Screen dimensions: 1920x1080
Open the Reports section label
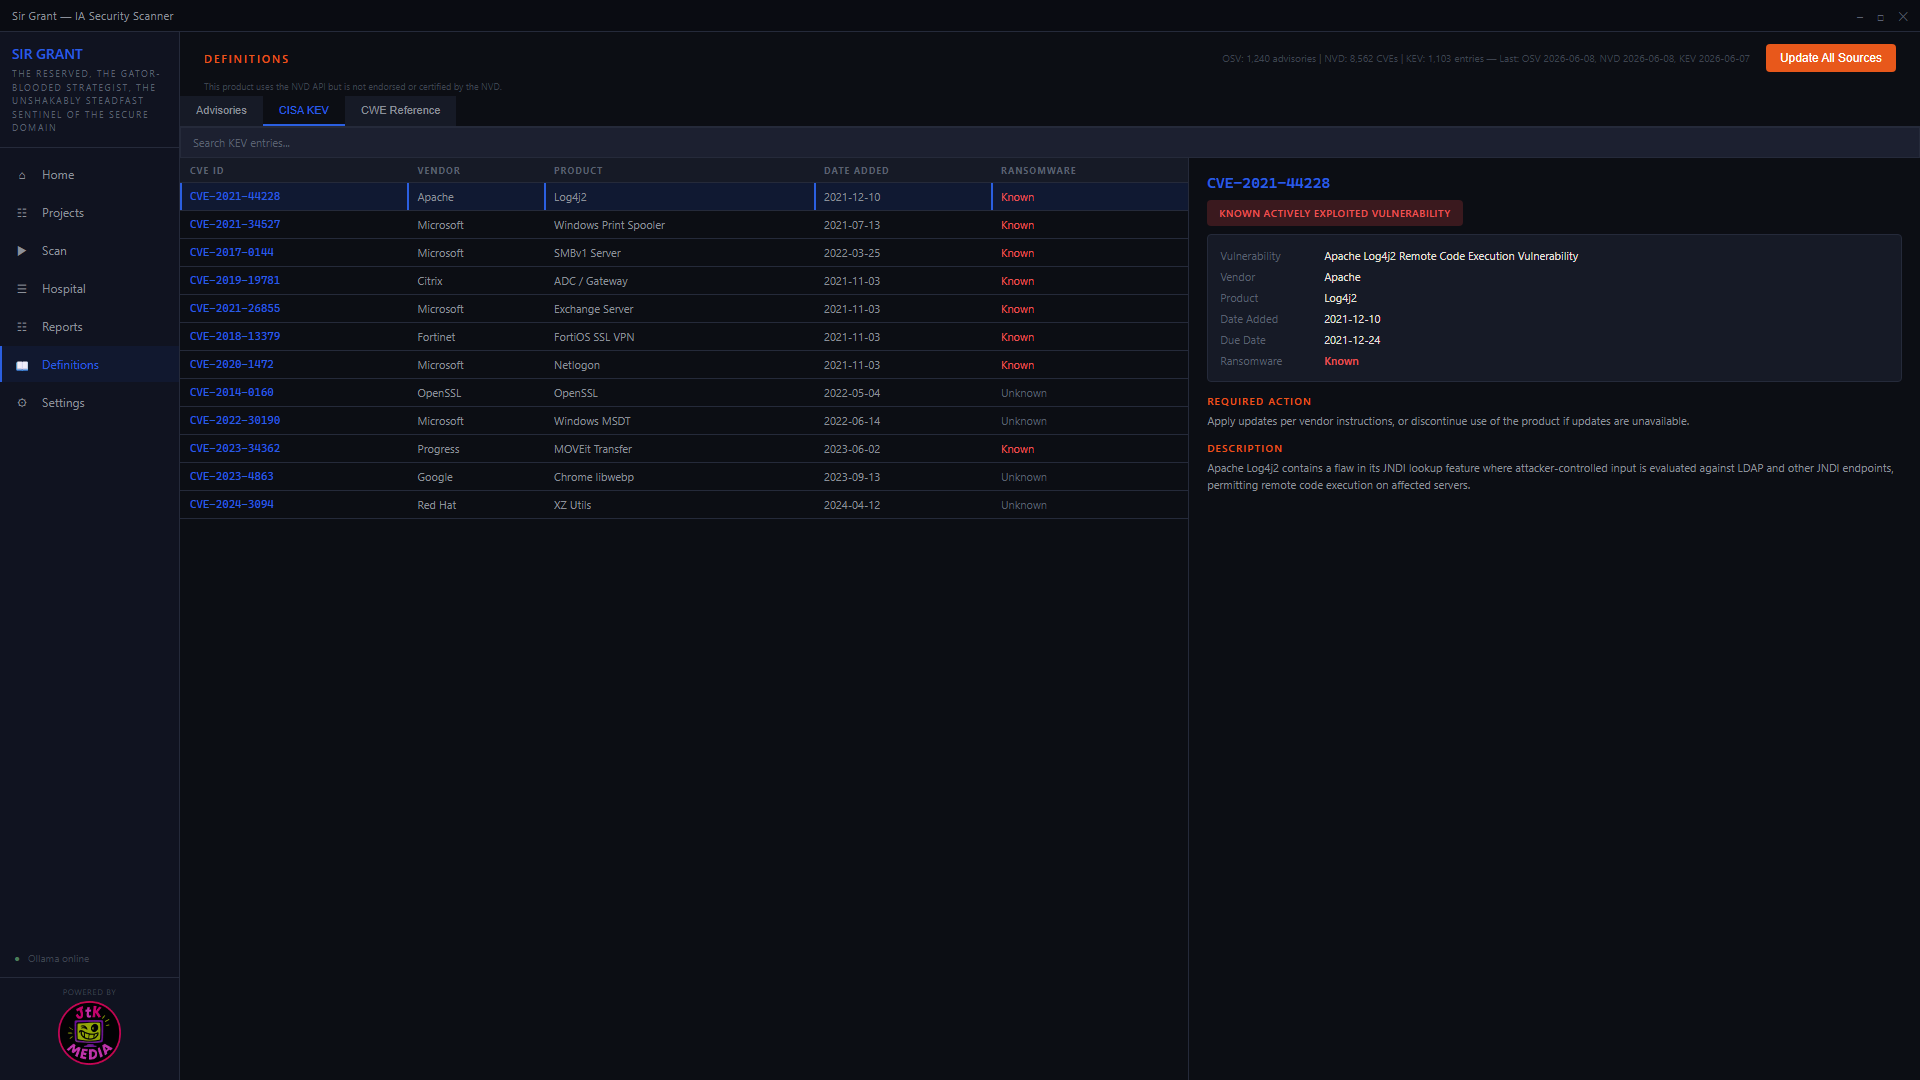click(62, 327)
